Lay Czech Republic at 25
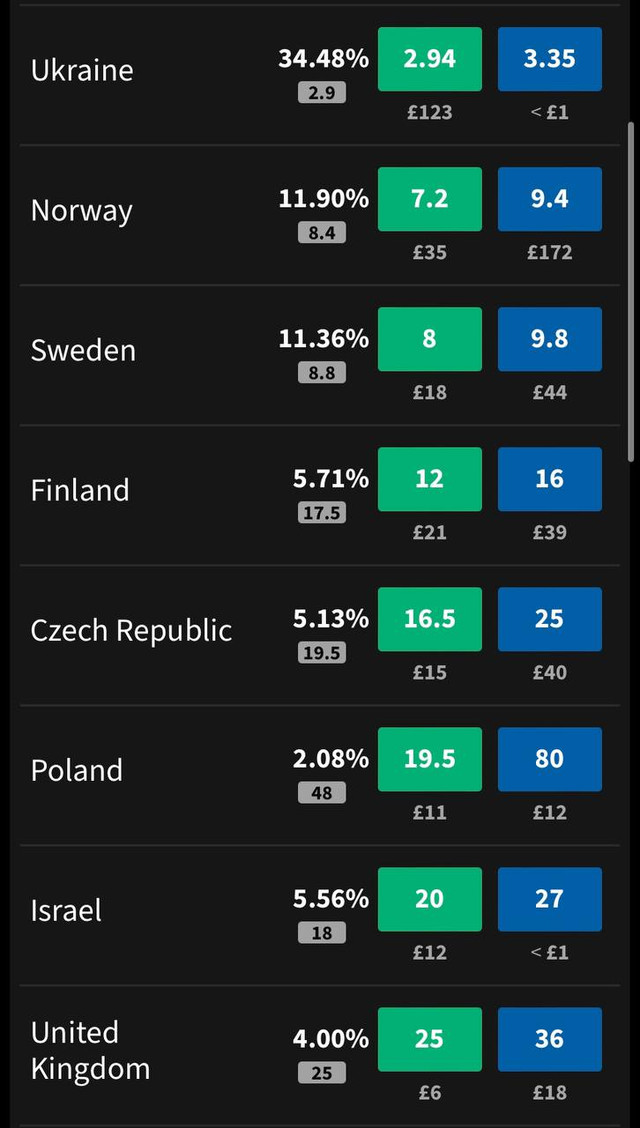This screenshot has height=1128, width=640. 549,619
